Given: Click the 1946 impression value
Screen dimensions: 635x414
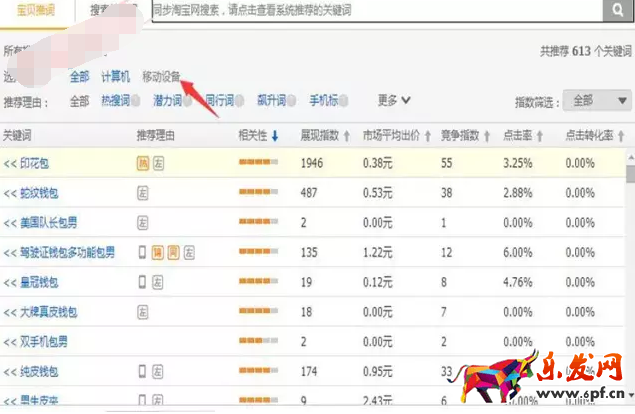Looking at the screenshot, I should [312, 163].
